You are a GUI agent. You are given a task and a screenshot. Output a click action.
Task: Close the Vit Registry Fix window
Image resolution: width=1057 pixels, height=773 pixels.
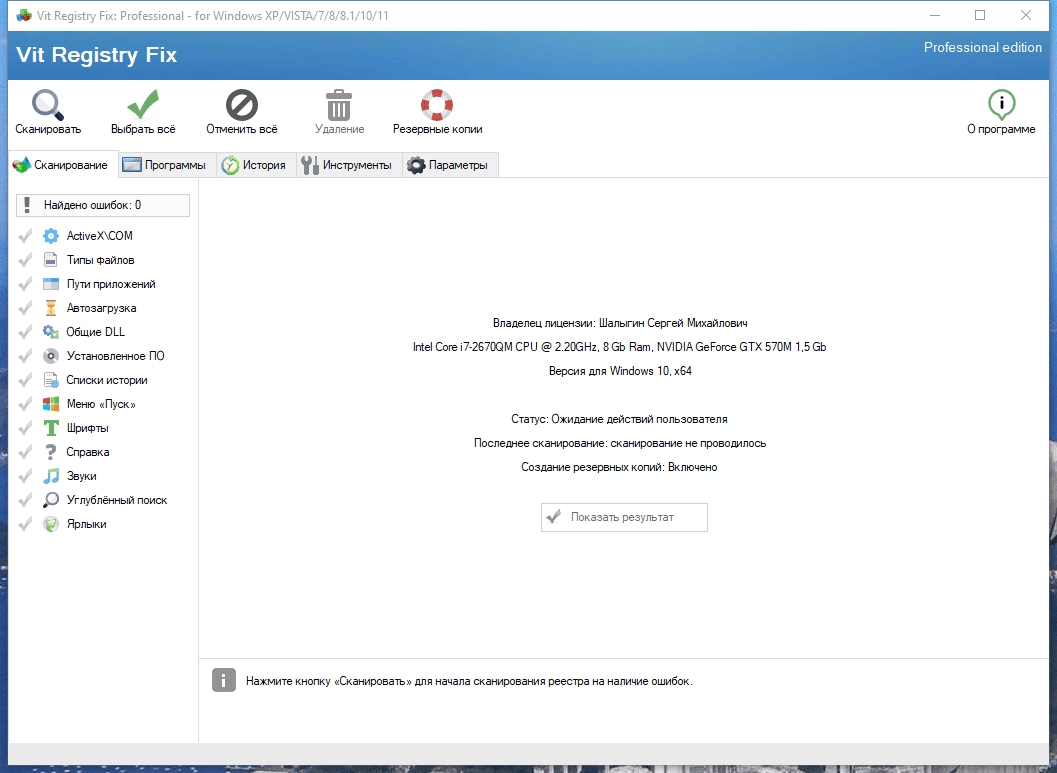click(1026, 15)
